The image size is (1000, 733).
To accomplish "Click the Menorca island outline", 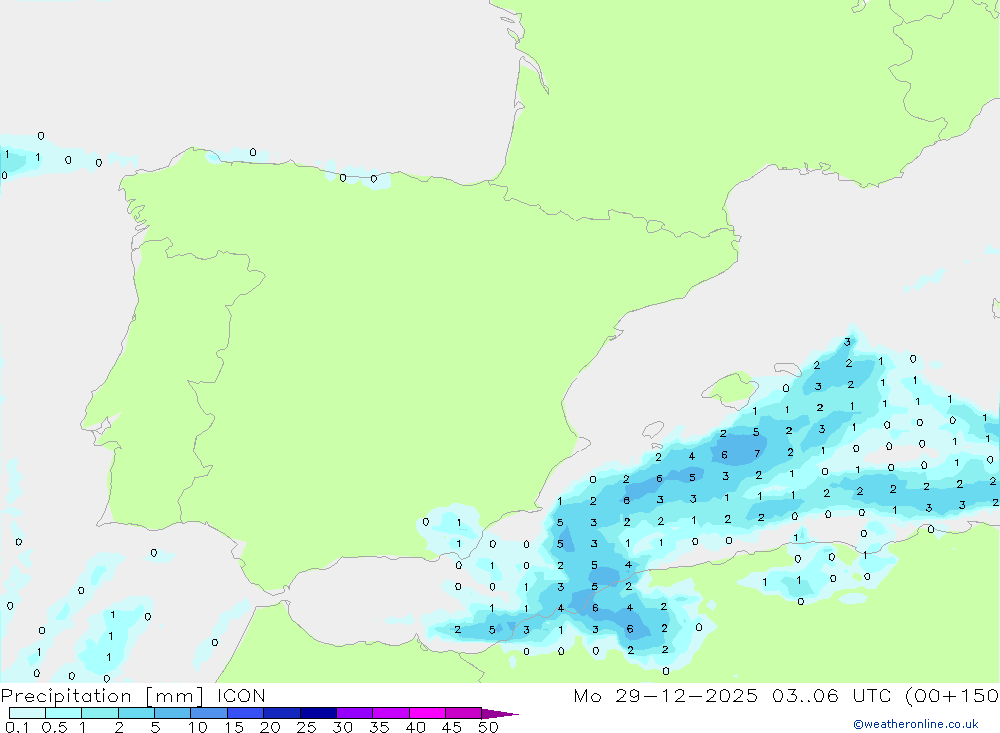I will (x=788, y=369).
